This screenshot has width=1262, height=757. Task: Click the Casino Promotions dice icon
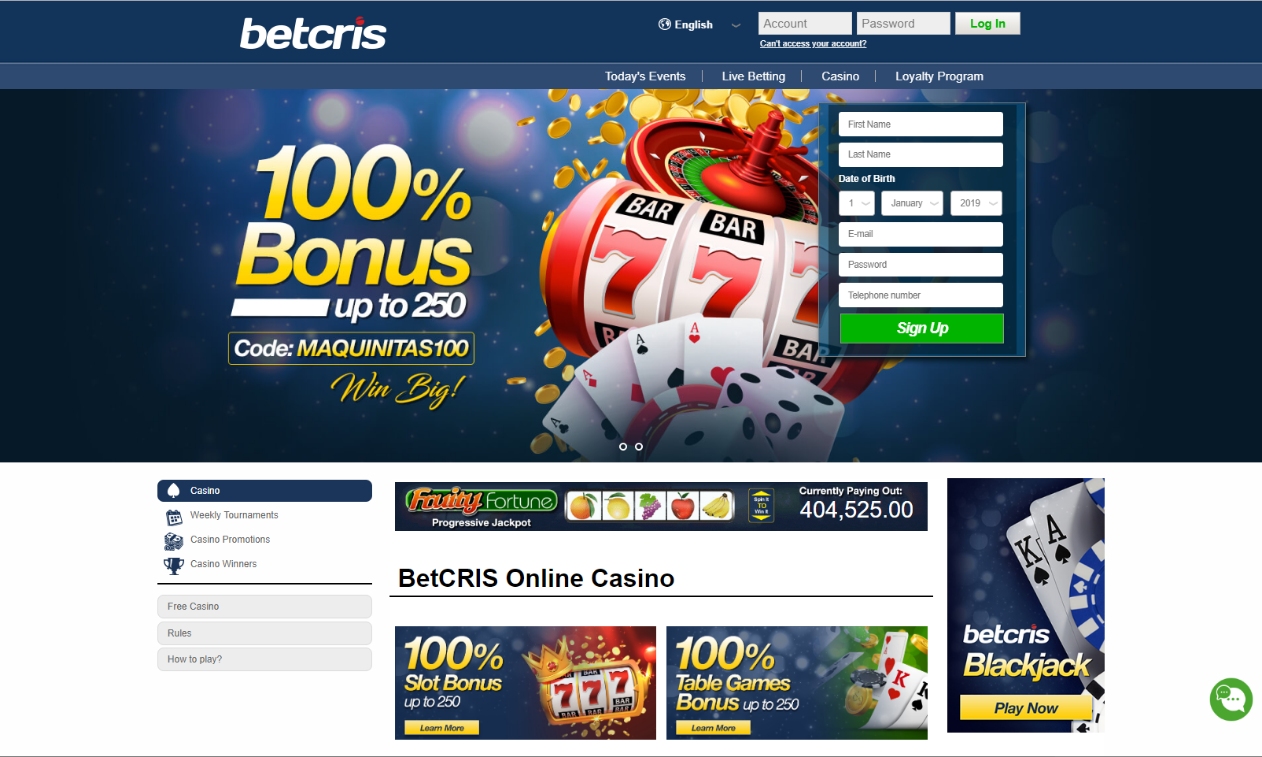[x=174, y=541]
